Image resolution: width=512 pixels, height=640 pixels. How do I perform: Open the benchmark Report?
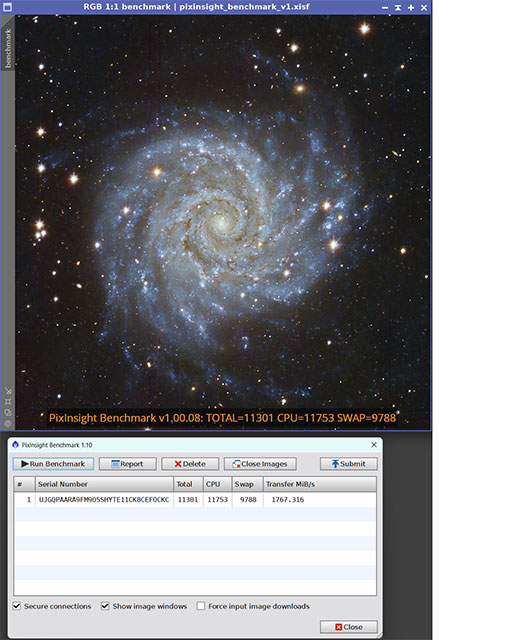[127, 464]
